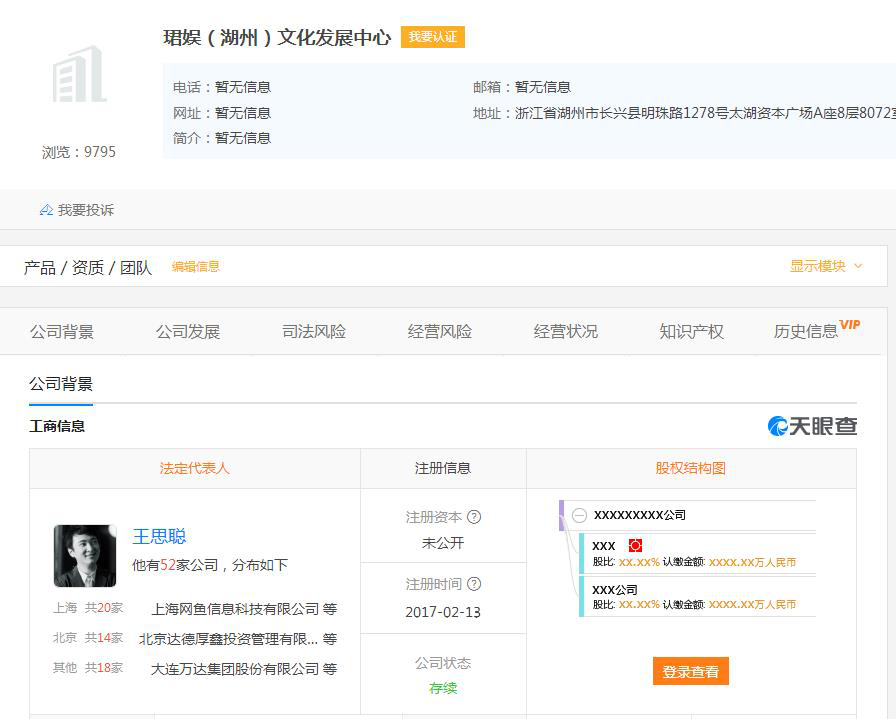Open the 历史信息 tab
896x719 pixels.
(x=806, y=331)
